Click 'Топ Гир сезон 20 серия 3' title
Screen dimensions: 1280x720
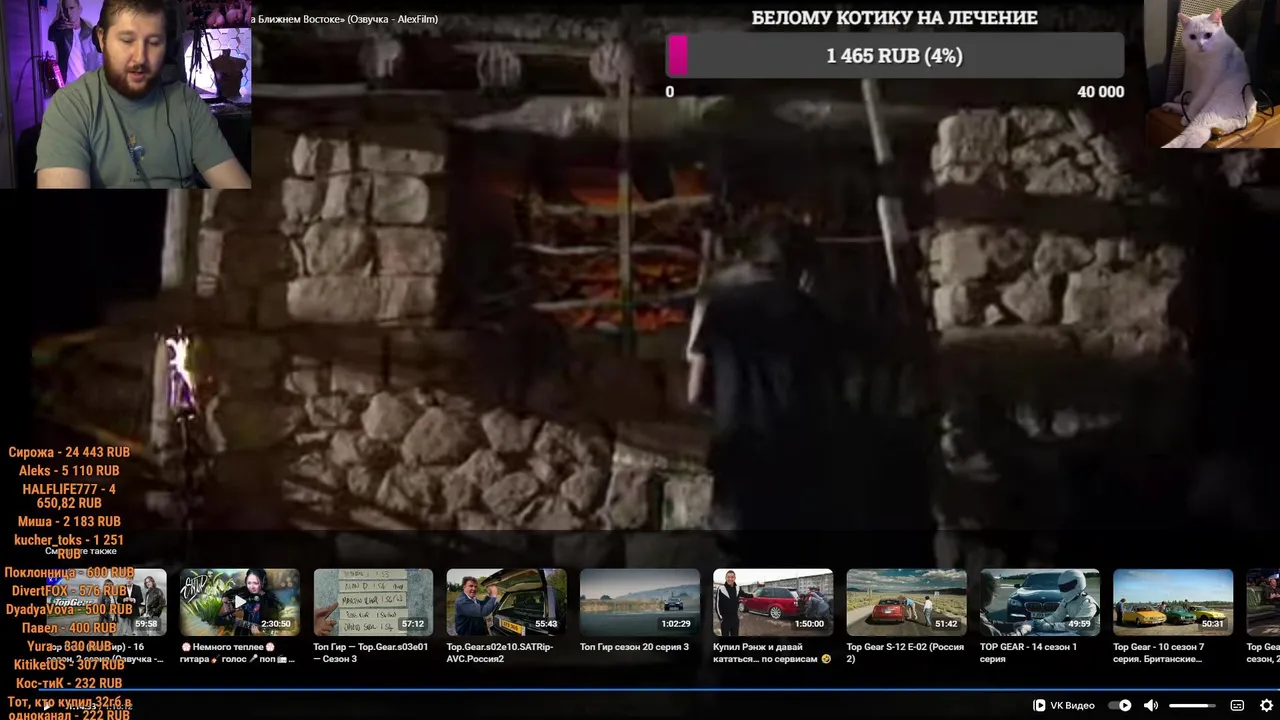[x=634, y=647]
